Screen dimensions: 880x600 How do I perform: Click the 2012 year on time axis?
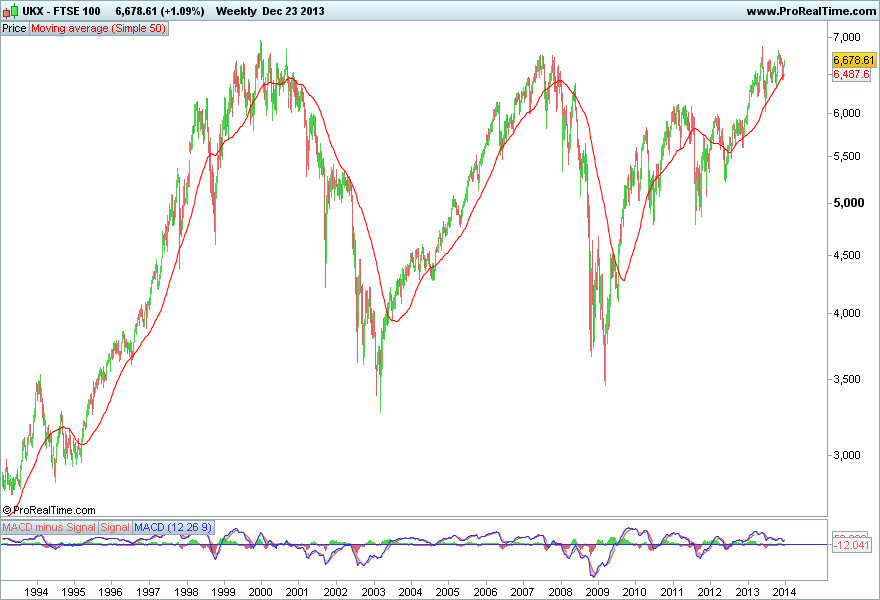710,592
